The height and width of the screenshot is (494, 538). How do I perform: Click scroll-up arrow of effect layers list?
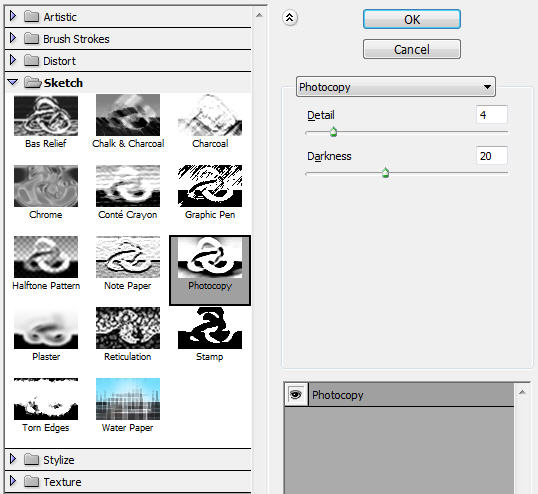tap(522, 392)
